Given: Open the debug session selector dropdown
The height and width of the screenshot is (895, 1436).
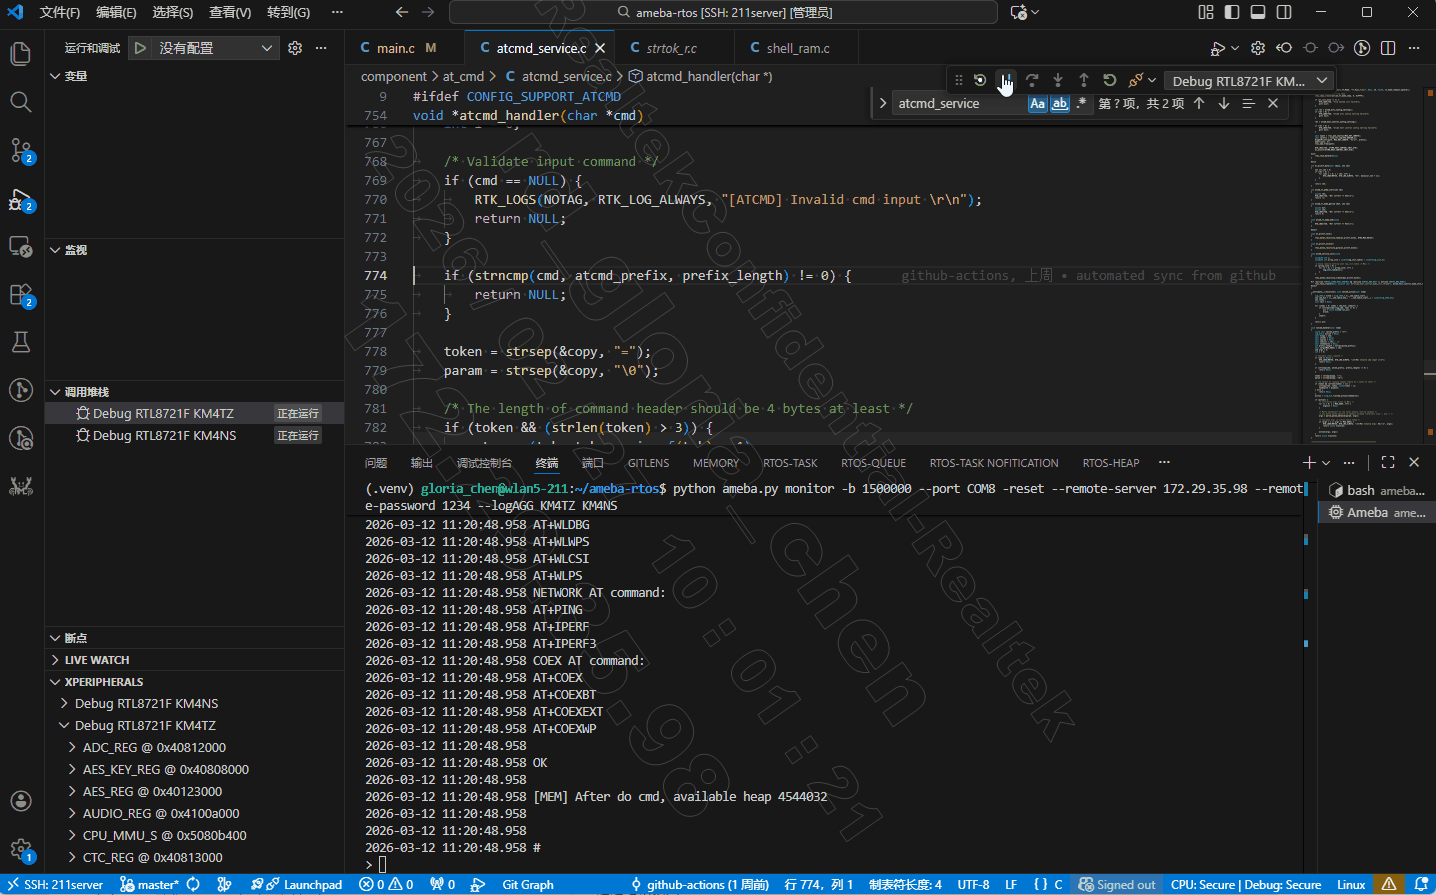Looking at the screenshot, I should [x=1250, y=81].
